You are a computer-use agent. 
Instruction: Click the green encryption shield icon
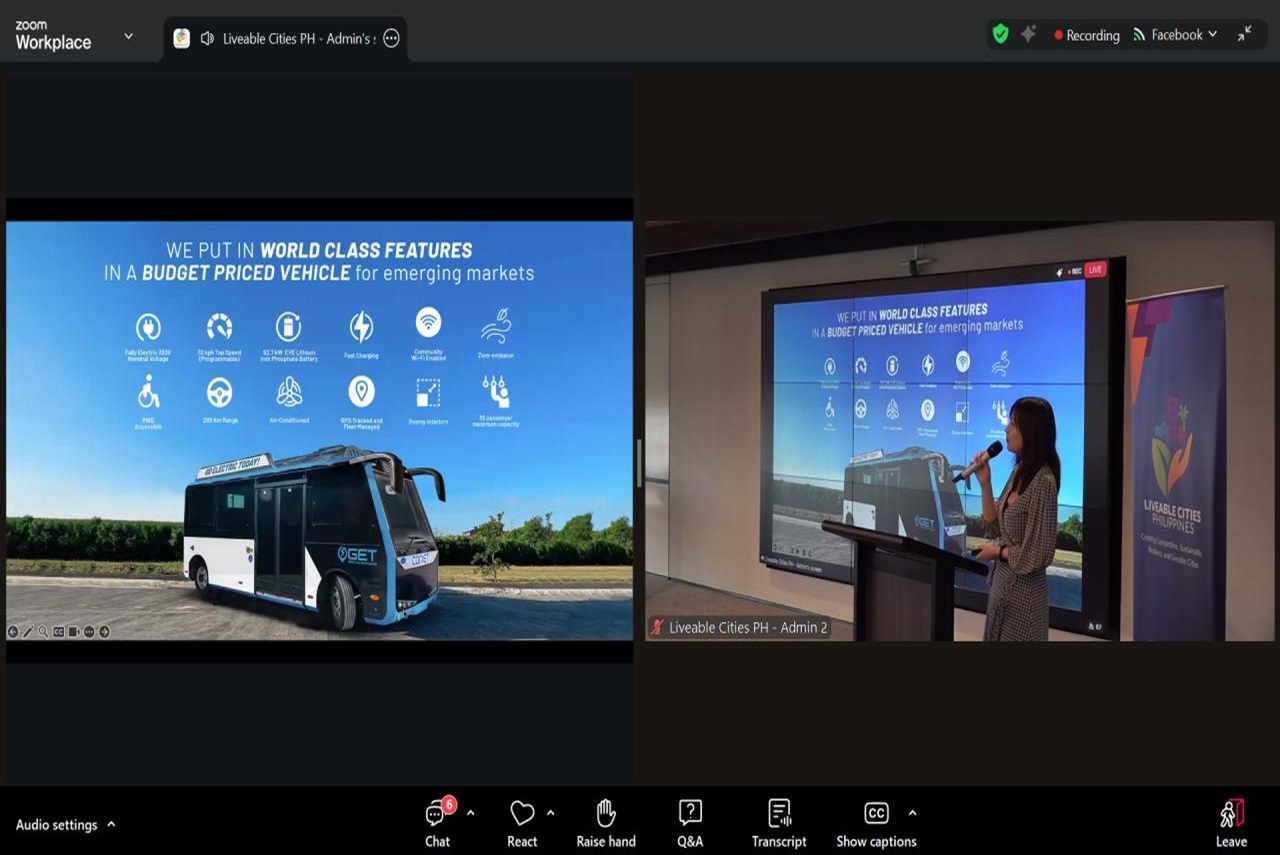tap(1000, 34)
